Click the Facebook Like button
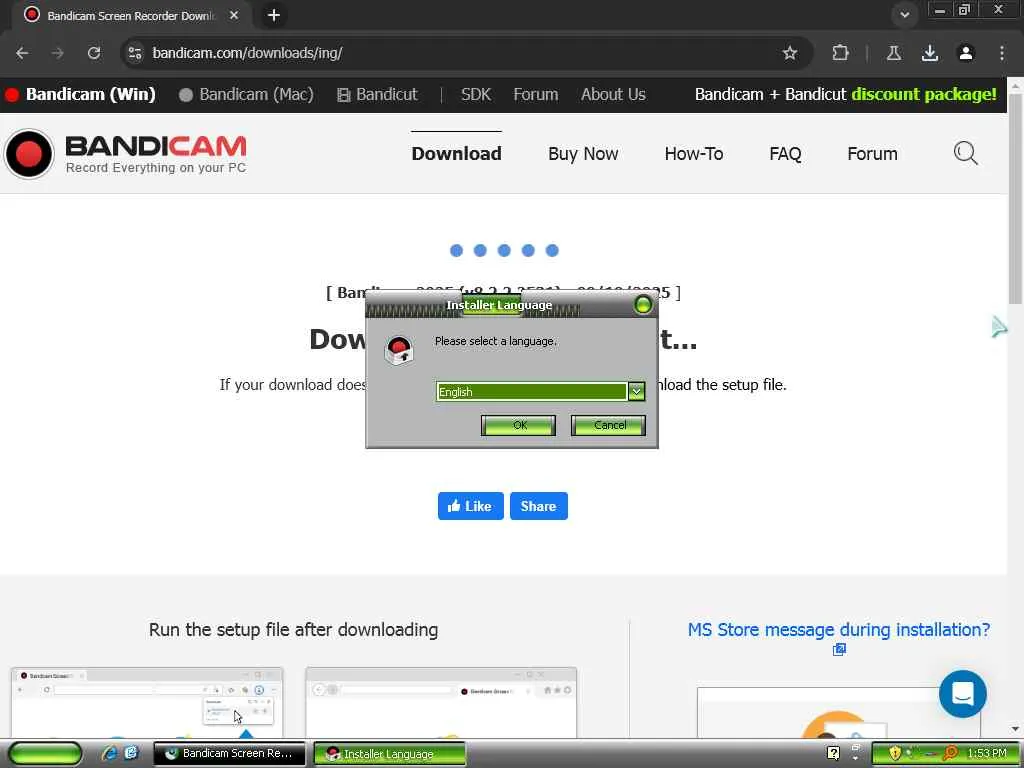This screenshot has width=1024, height=768. coord(470,506)
